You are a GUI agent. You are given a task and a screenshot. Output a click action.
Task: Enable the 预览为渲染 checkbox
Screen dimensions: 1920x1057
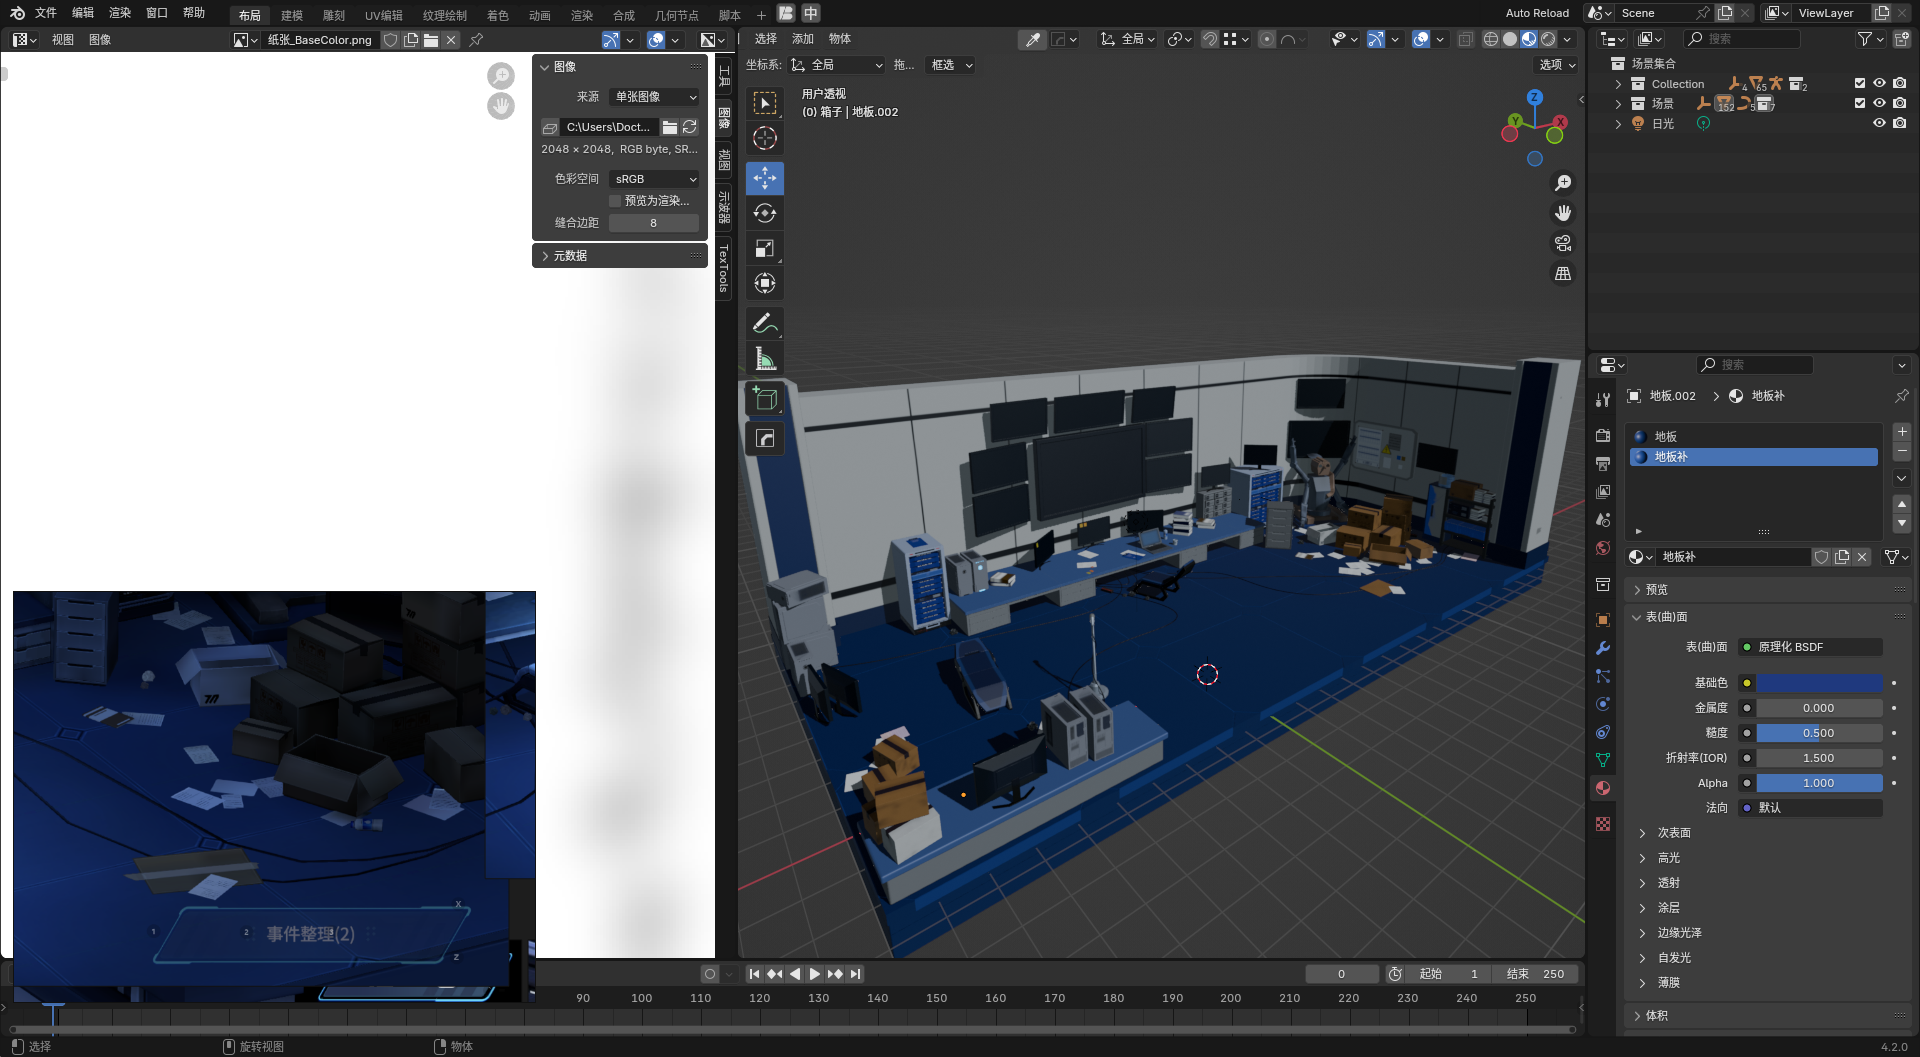[x=615, y=201]
